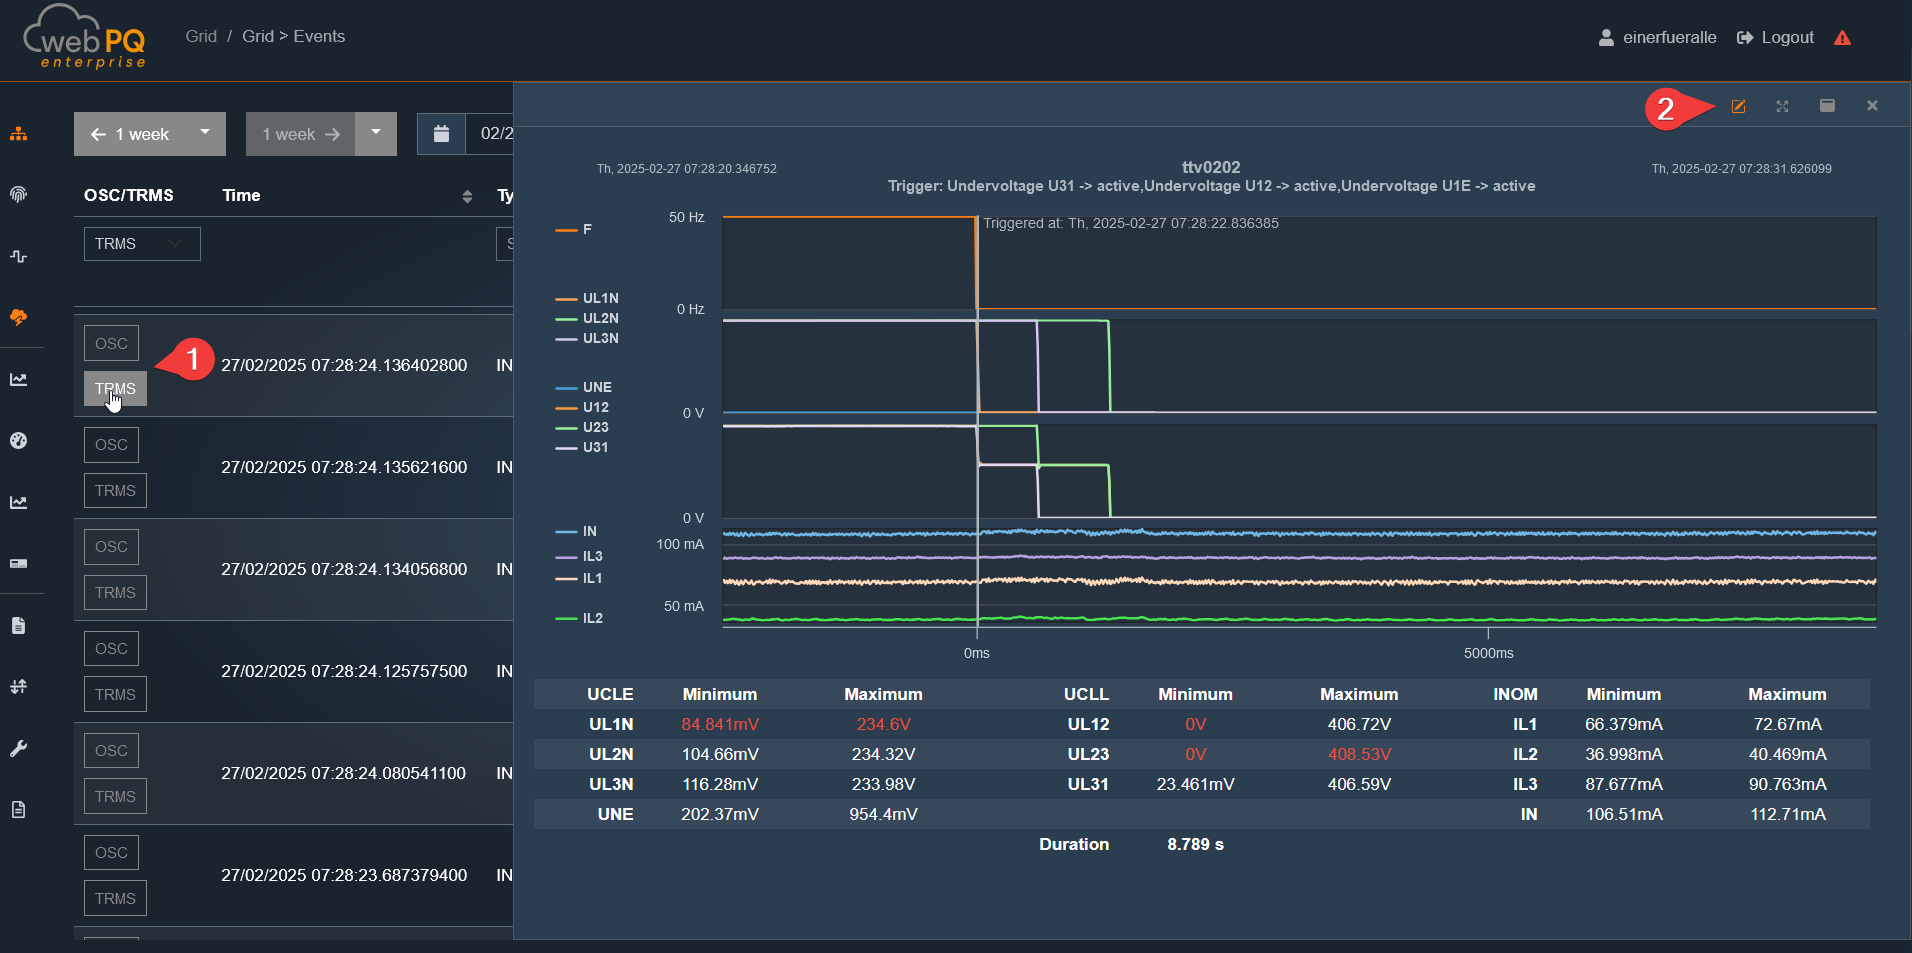The width and height of the screenshot is (1912, 953).
Task: Expand the forward 1 week dropdown arrow
Action: (376, 133)
